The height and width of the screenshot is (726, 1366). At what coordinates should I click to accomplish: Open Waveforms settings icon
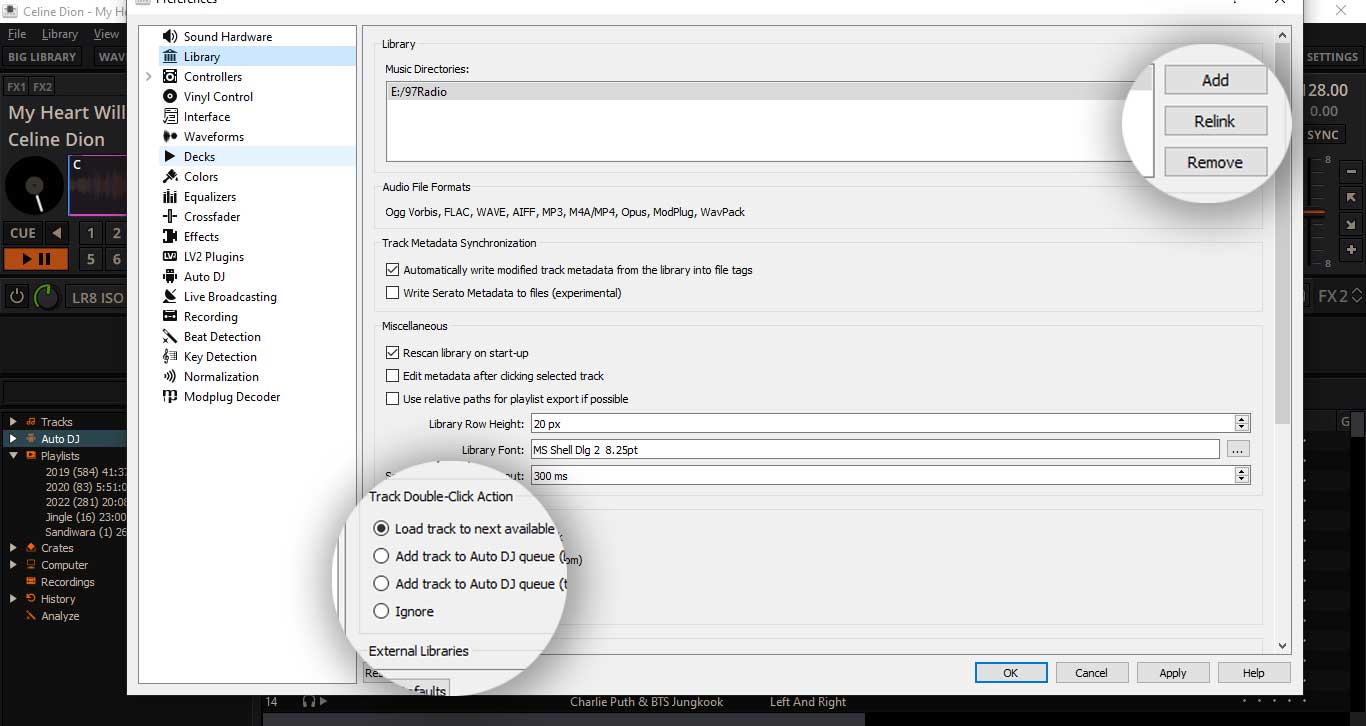pos(170,137)
